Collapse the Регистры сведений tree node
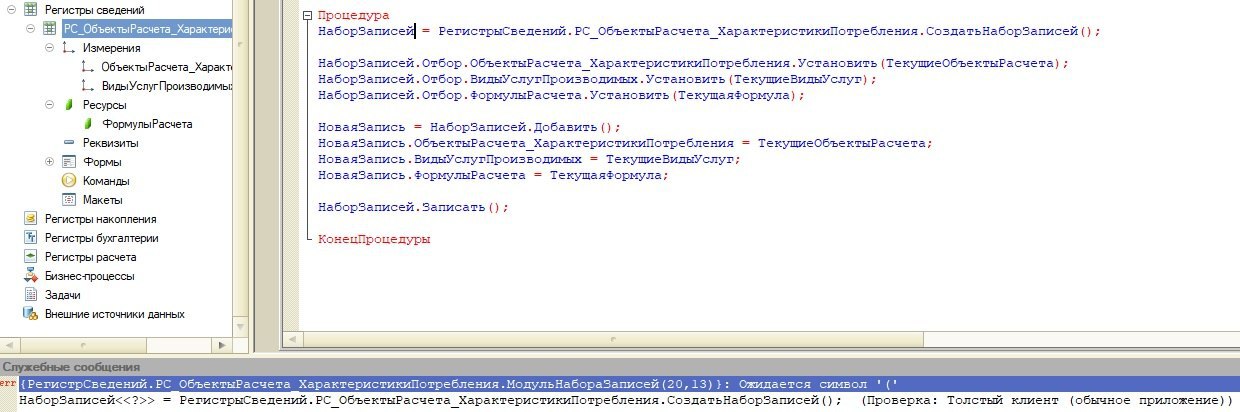This screenshot has width=1240, height=412. pyautogui.click(x=10, y=10)
